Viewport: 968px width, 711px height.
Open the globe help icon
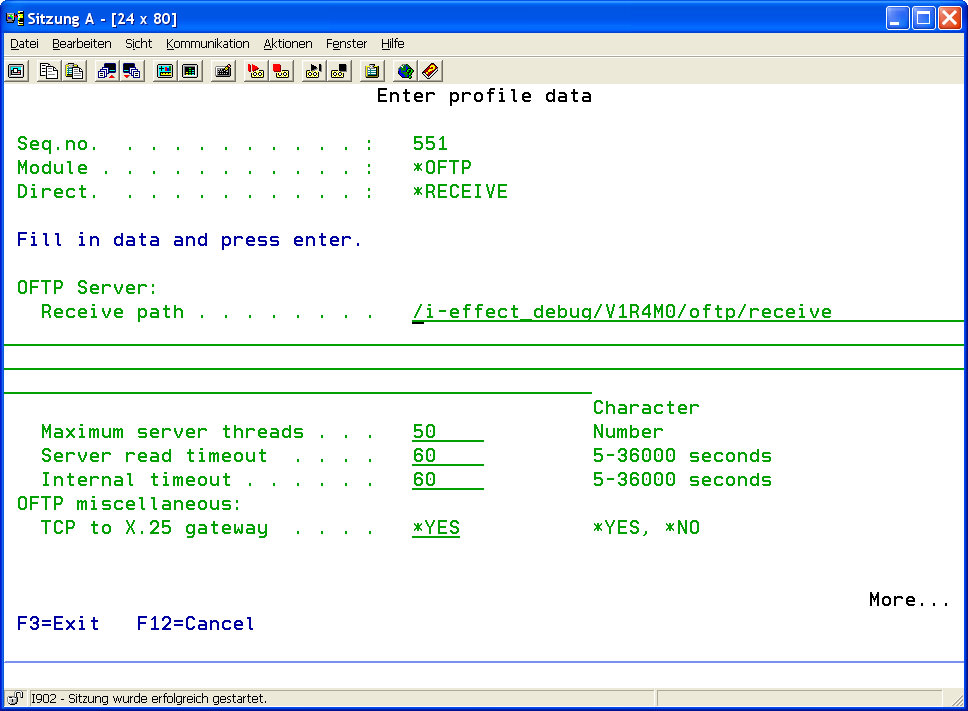pyautogui.click(x=405, y=71)
